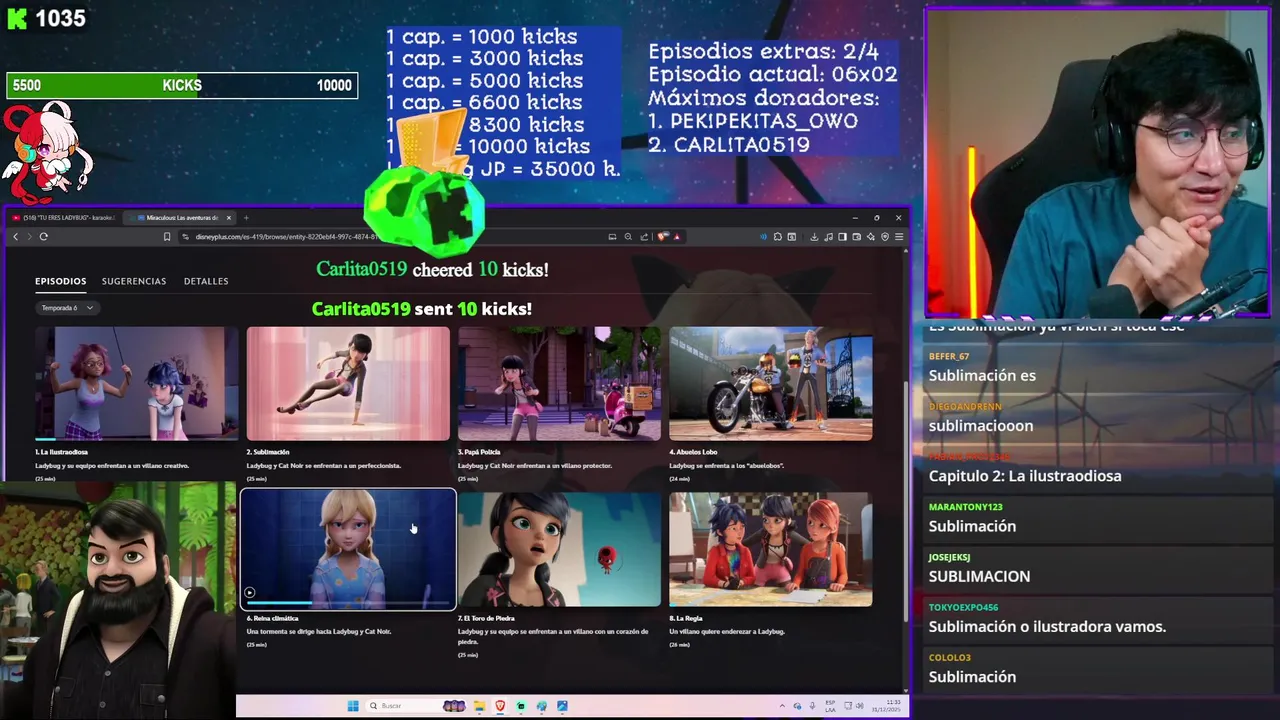Viewport: 1280px width, 720px height.
Task: Click the title '2. Sublimación'
Action: pos(268,452)
